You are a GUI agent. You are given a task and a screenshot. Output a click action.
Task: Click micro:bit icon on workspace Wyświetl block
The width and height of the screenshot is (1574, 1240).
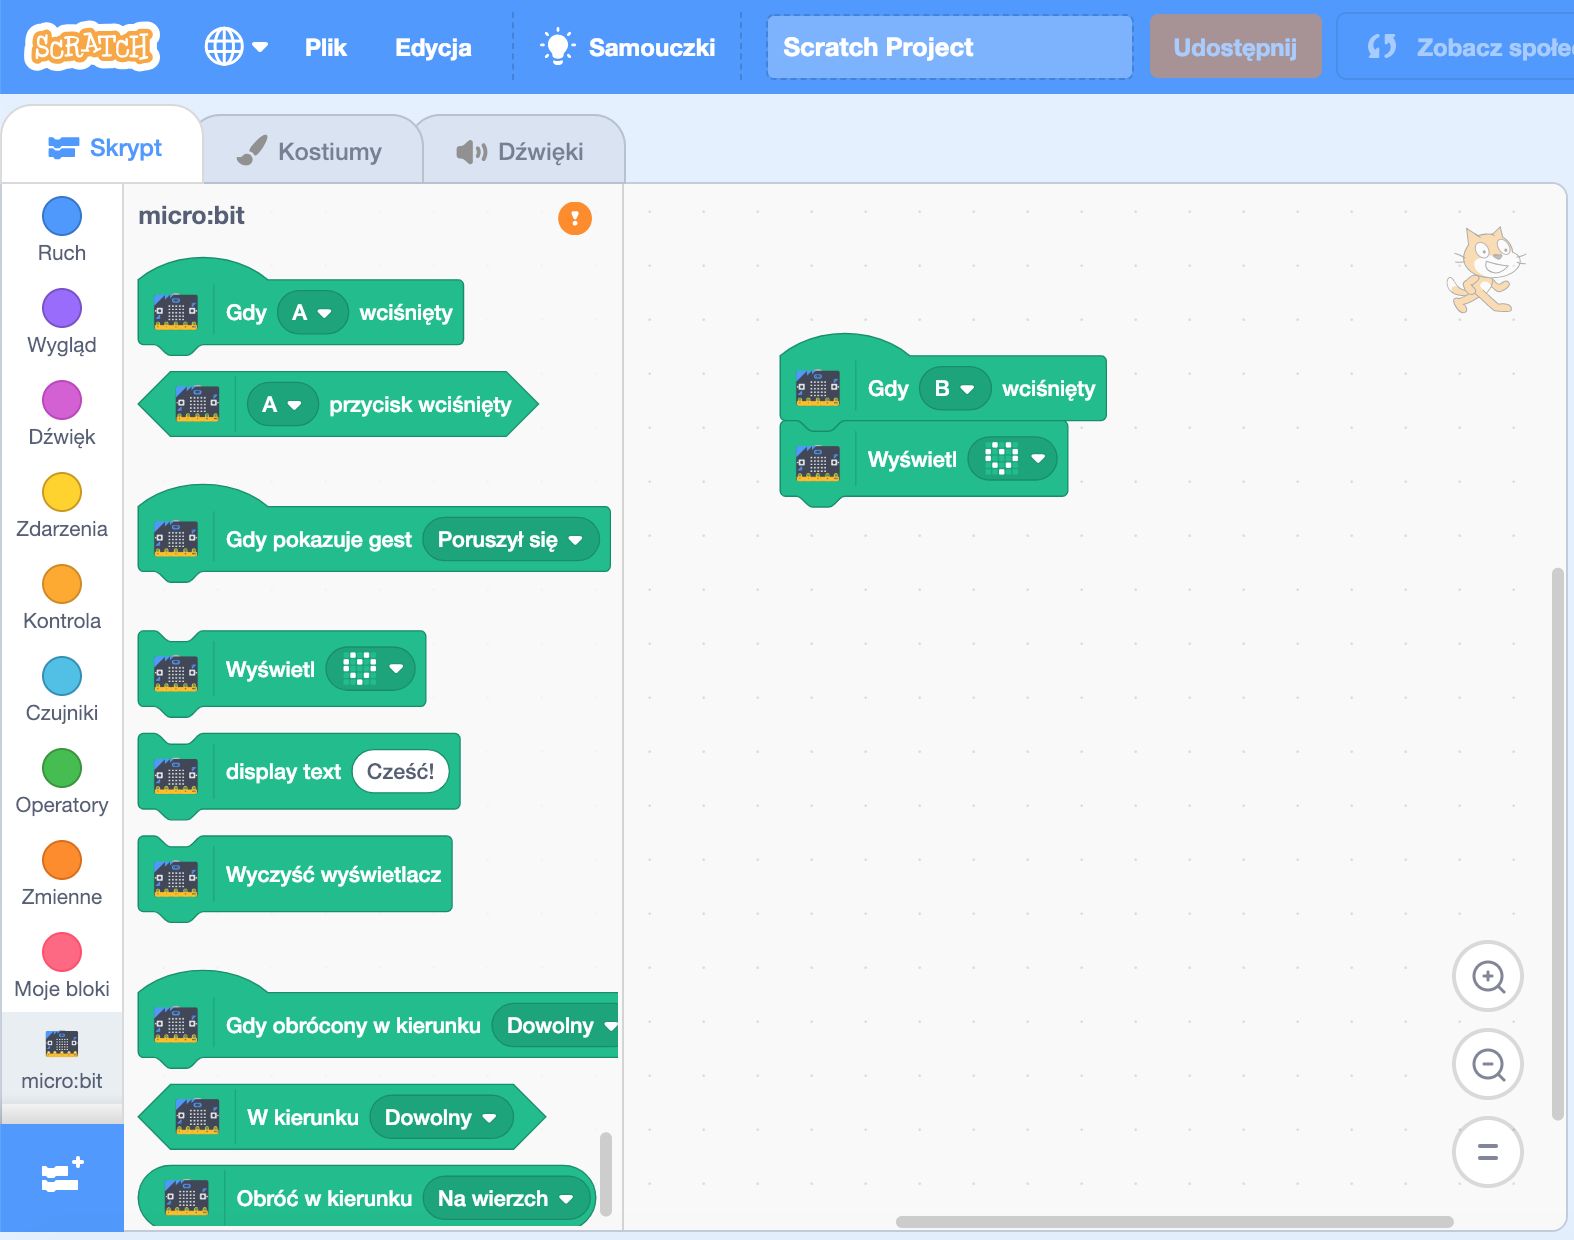coord(818,464)
